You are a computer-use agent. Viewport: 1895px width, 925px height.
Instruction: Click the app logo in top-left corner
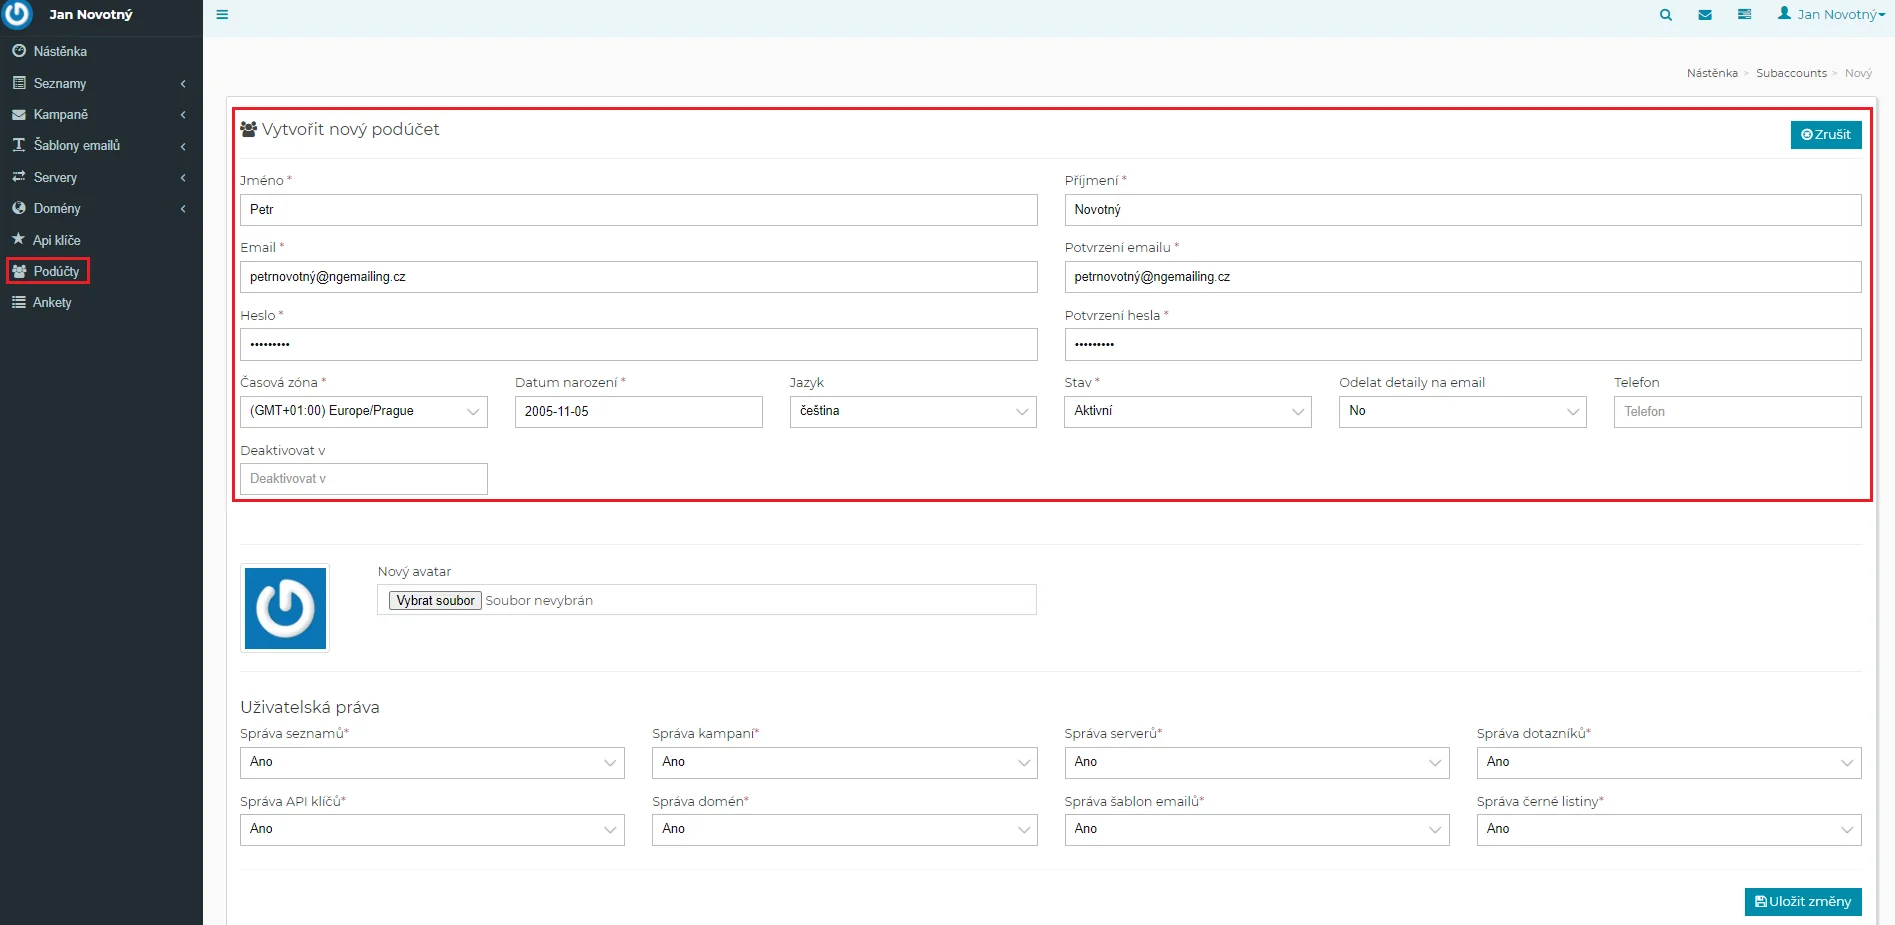coord(18,15)
